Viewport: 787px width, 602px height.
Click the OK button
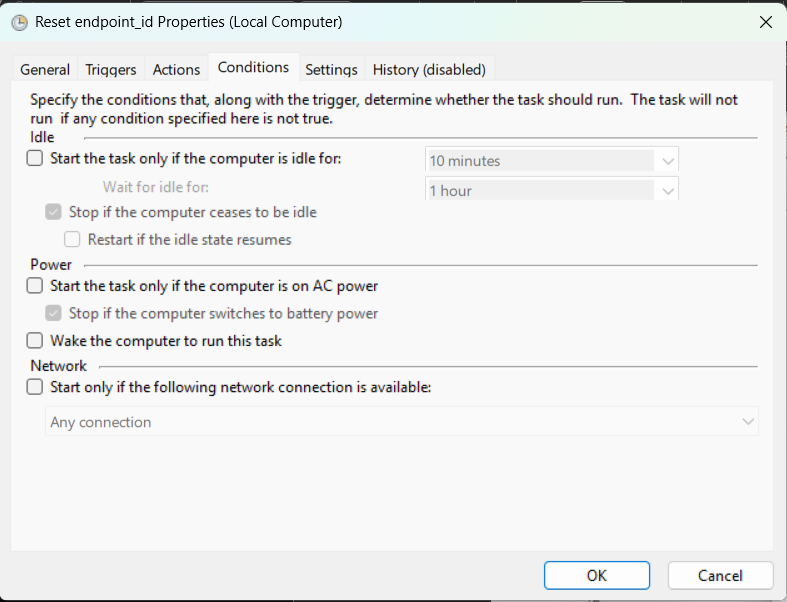pyautogui.click(x=597, y=575)
